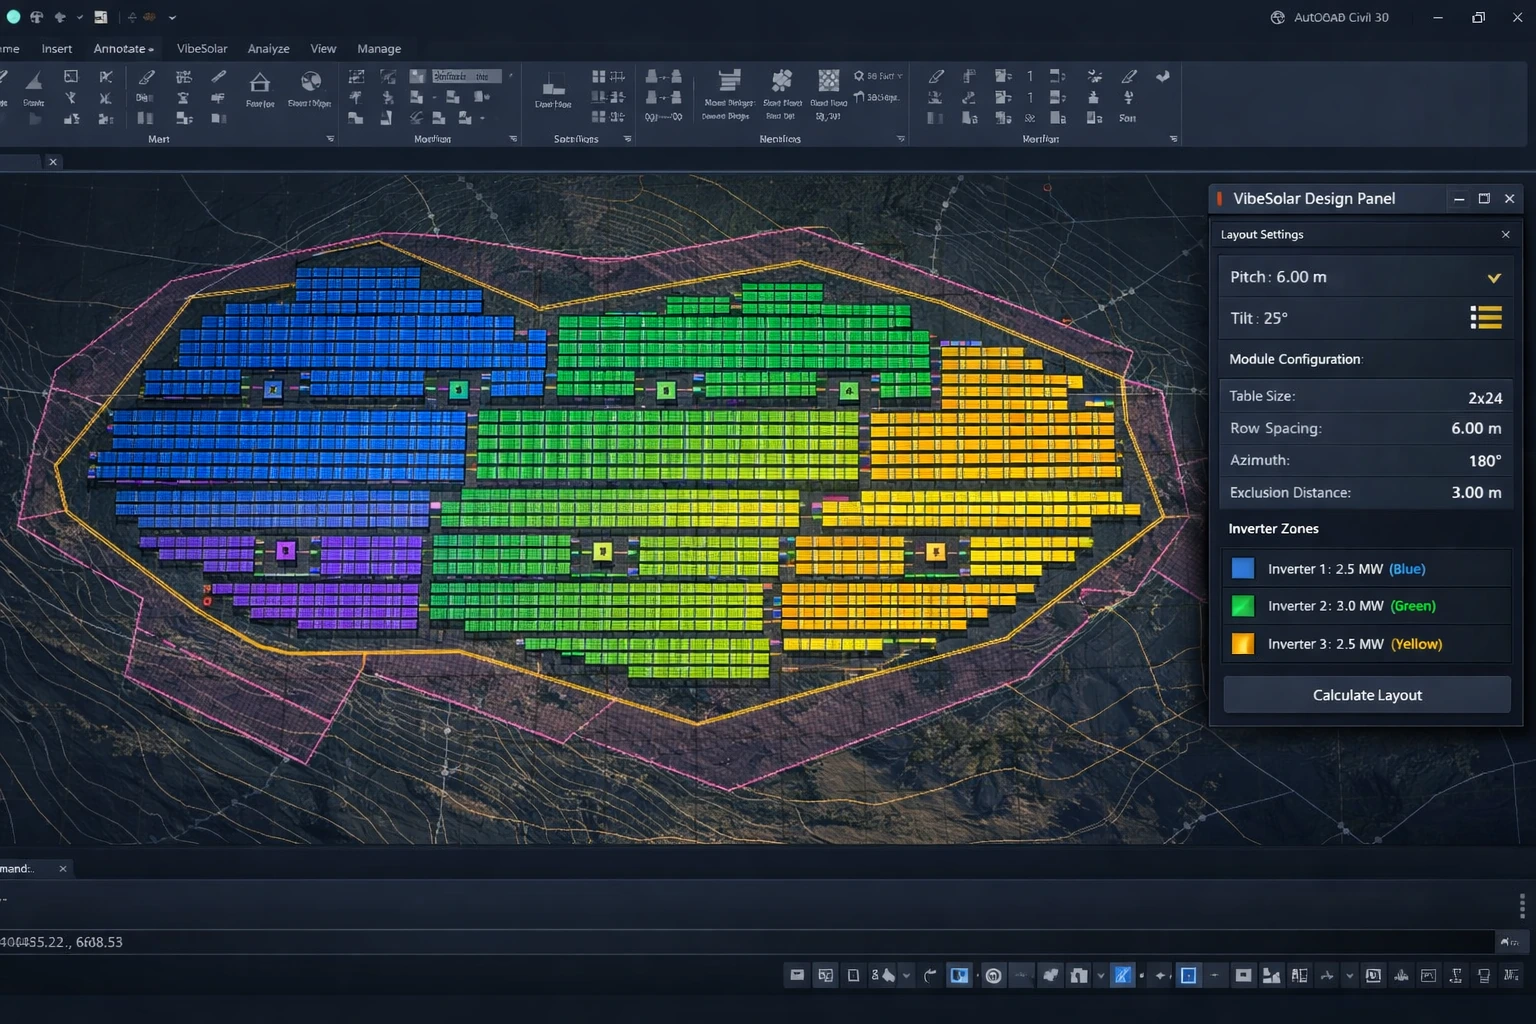
Task: Toggle the highlighted blue diagonal-lines status button
Action: pyautogui.click(x=1122, y=976)
